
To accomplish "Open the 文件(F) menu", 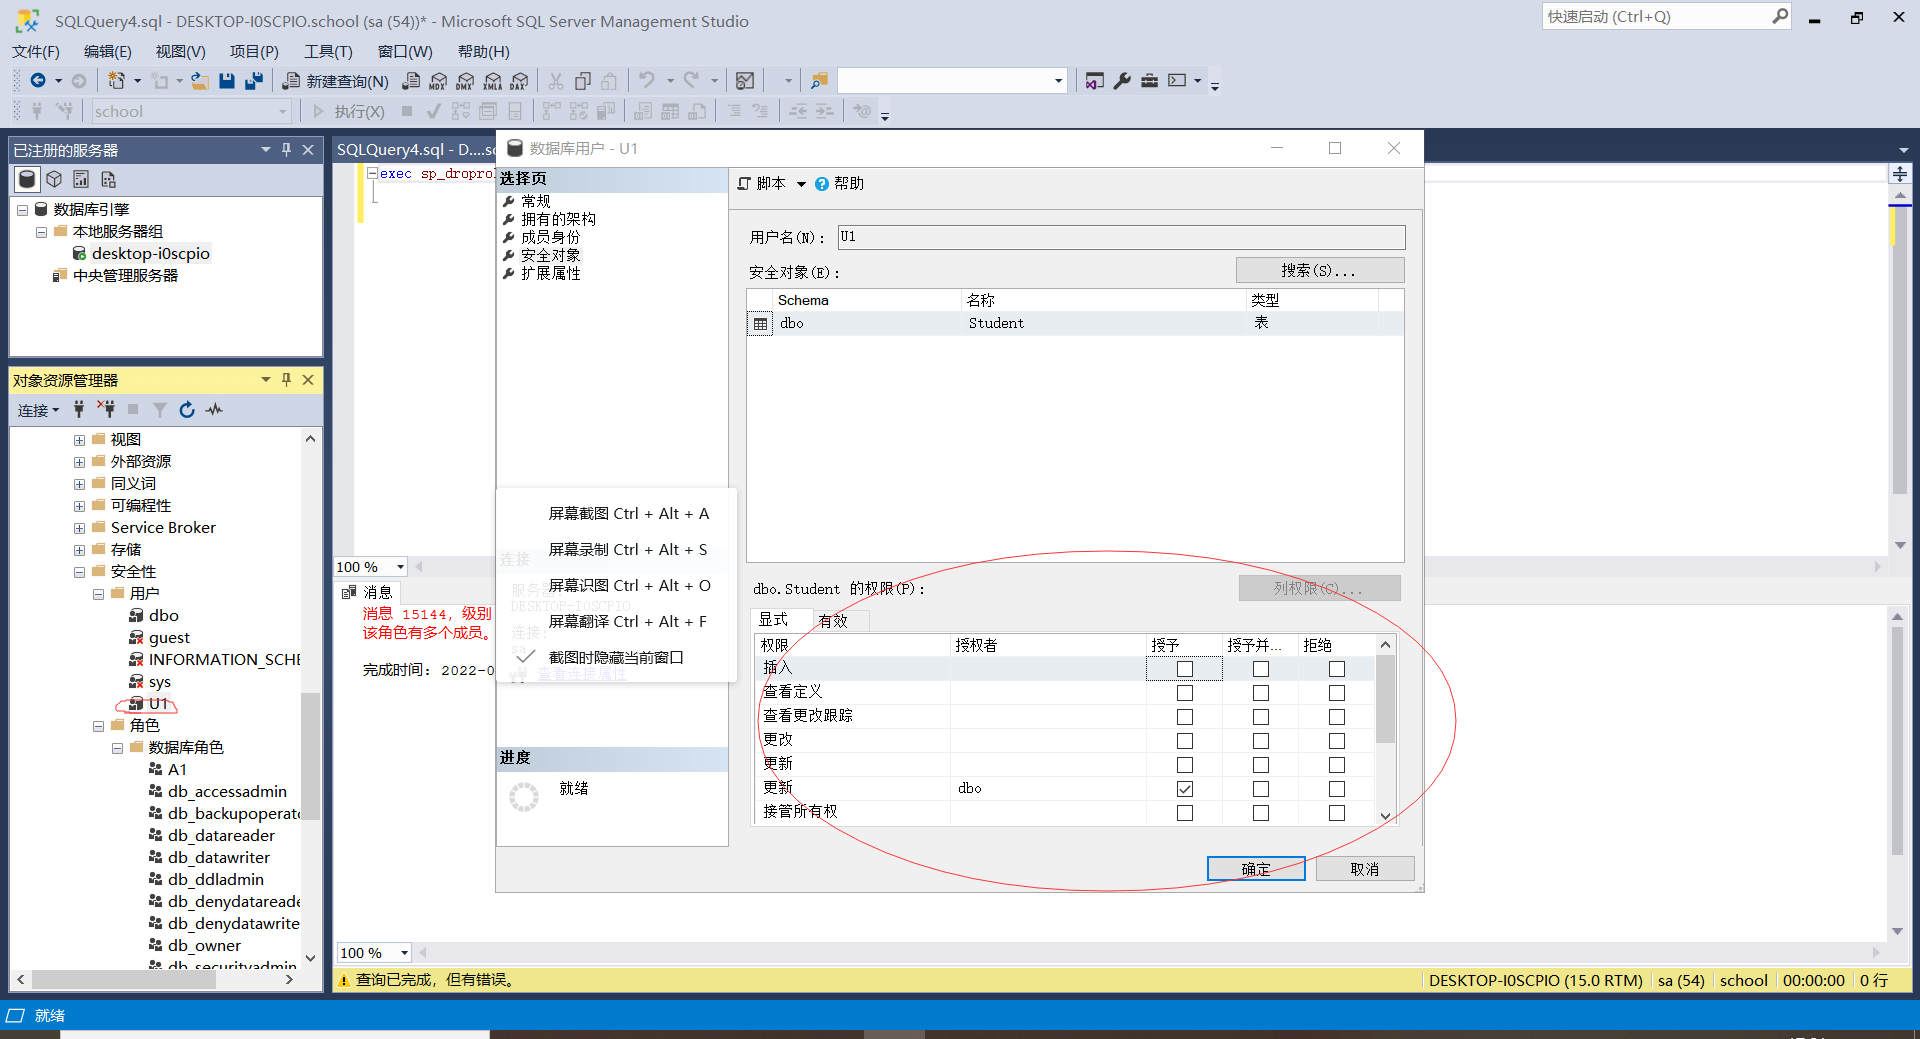I will pos(36,51).
